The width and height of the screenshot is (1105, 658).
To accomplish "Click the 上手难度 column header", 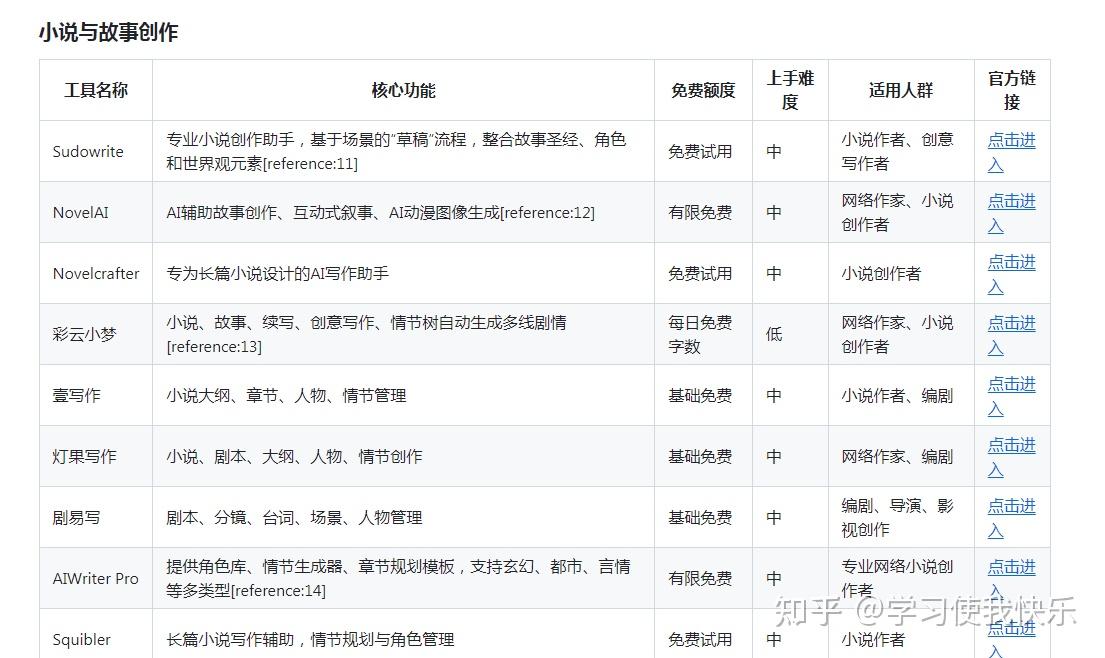I will coord(790,90).
